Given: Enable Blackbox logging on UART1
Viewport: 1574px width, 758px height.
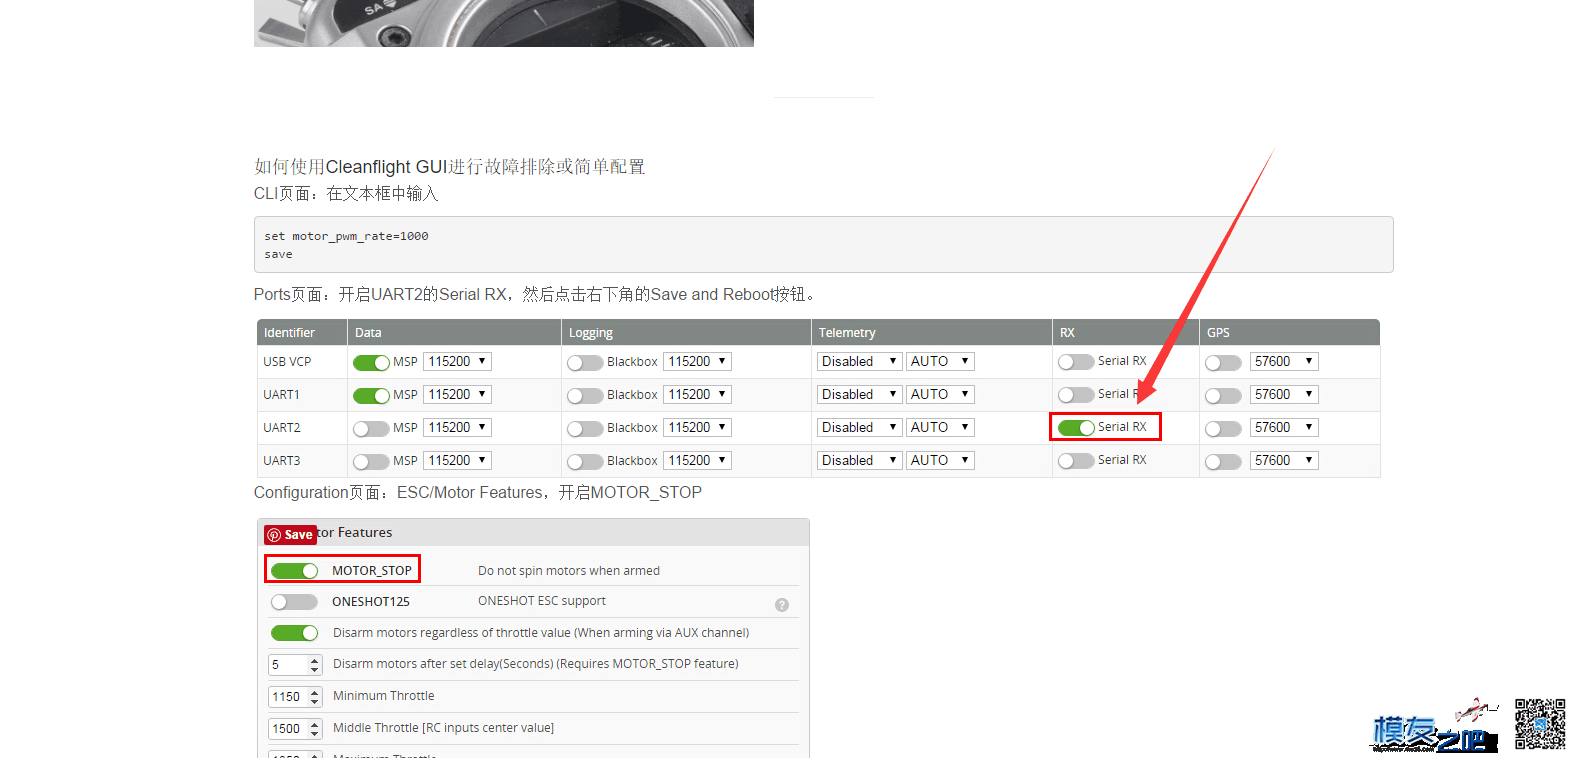Looking at the screenshot, I should tap(585, 395).
